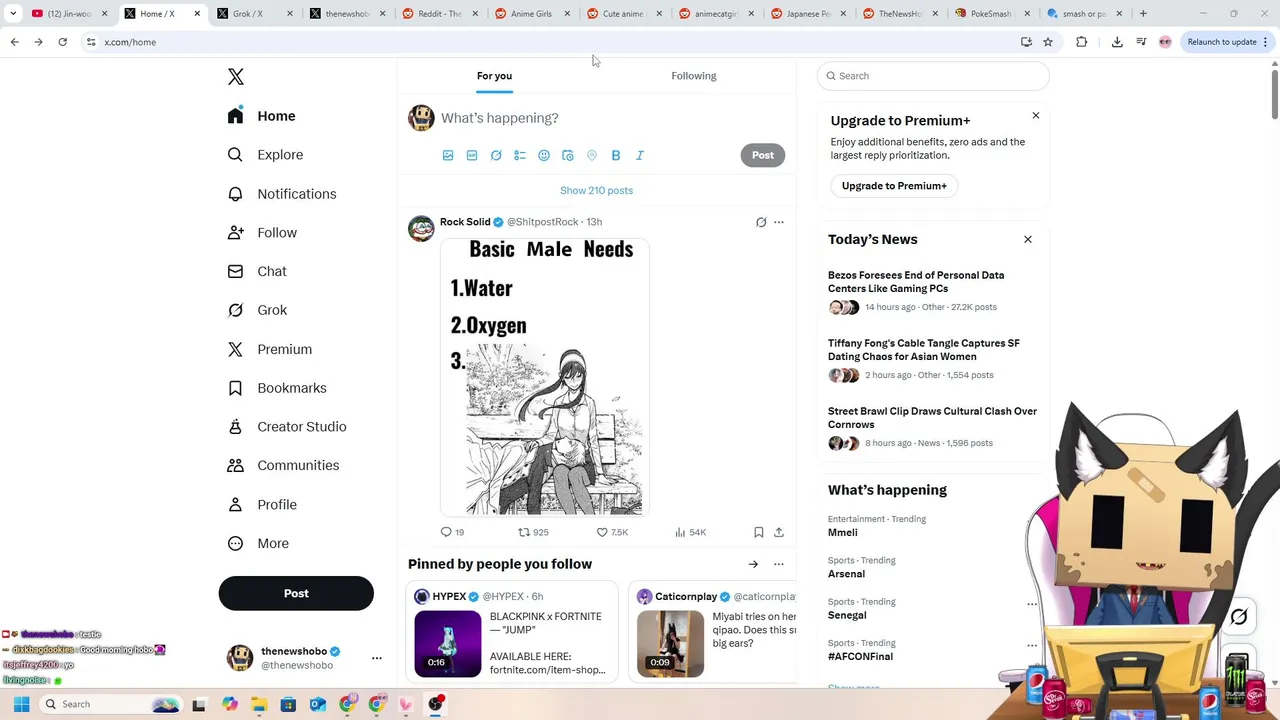Dismiss the Upgrade to Premium+ card
1280x720 pixels.
click(x=1036, y=116)
